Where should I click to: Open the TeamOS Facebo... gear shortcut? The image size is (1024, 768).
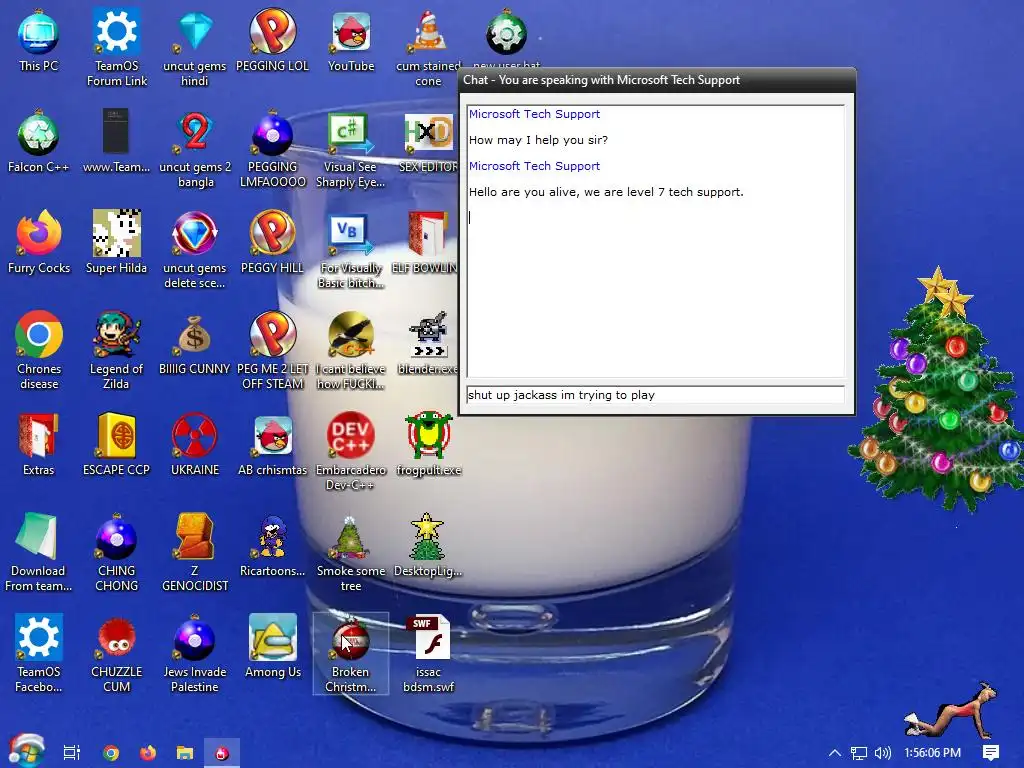tap(39, 653)
